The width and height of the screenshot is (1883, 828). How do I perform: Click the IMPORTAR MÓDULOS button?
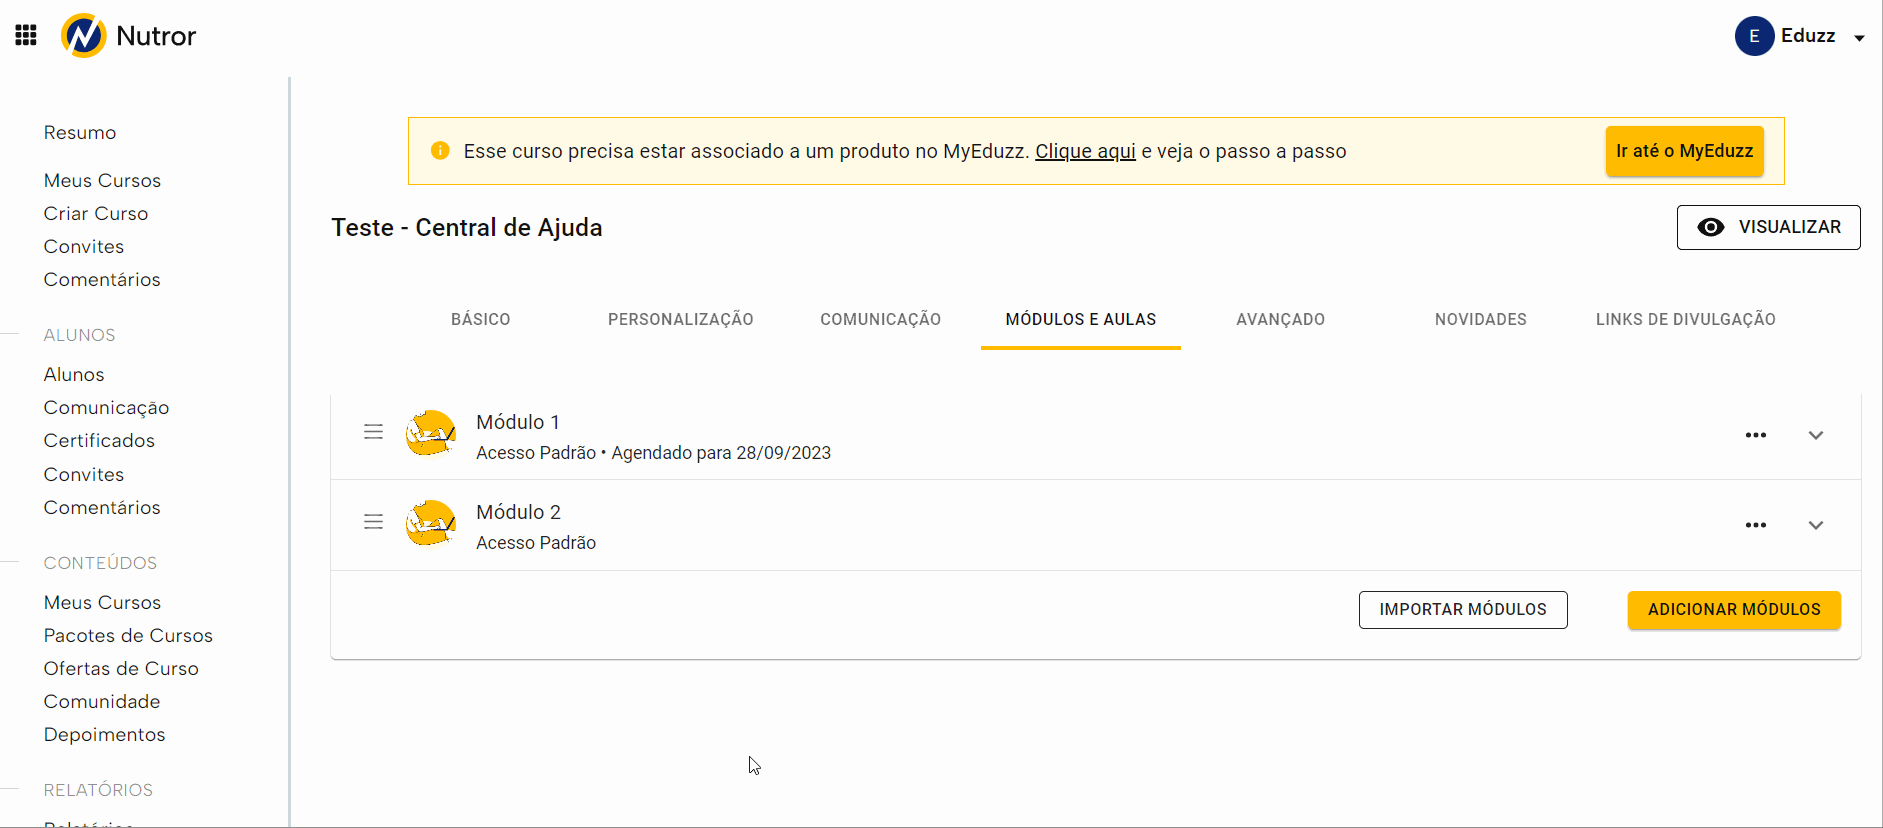(1463, 610)
